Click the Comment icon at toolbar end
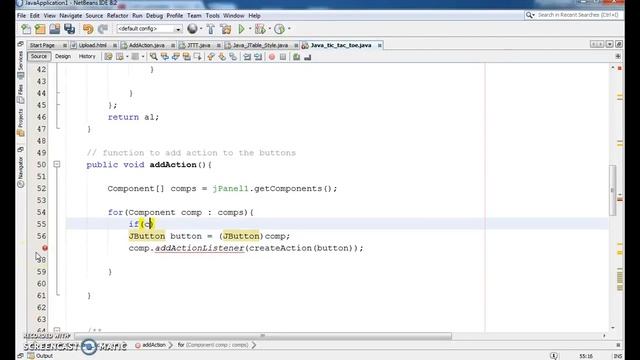This screenshot has width=640, height=360. [x=308, y=57]
